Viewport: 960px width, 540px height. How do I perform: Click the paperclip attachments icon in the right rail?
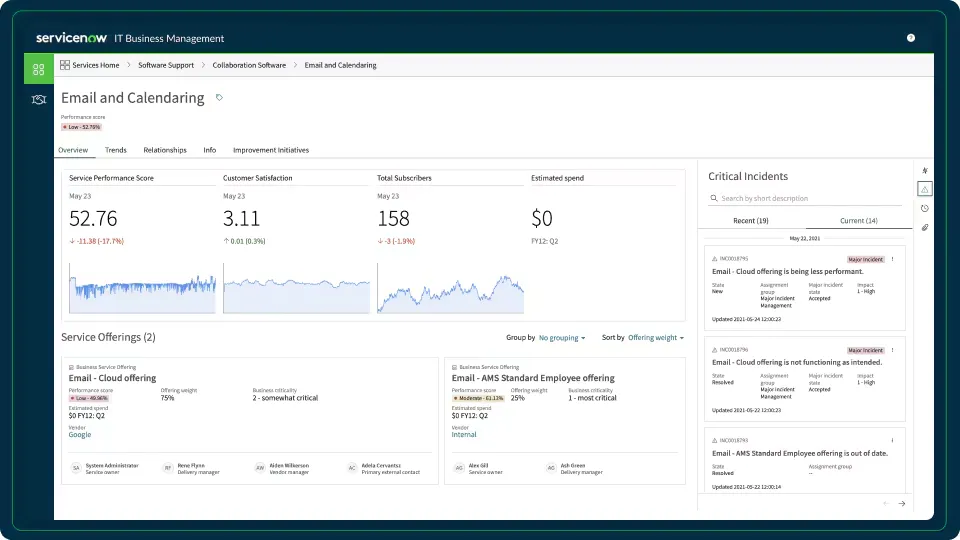(925, 227)
